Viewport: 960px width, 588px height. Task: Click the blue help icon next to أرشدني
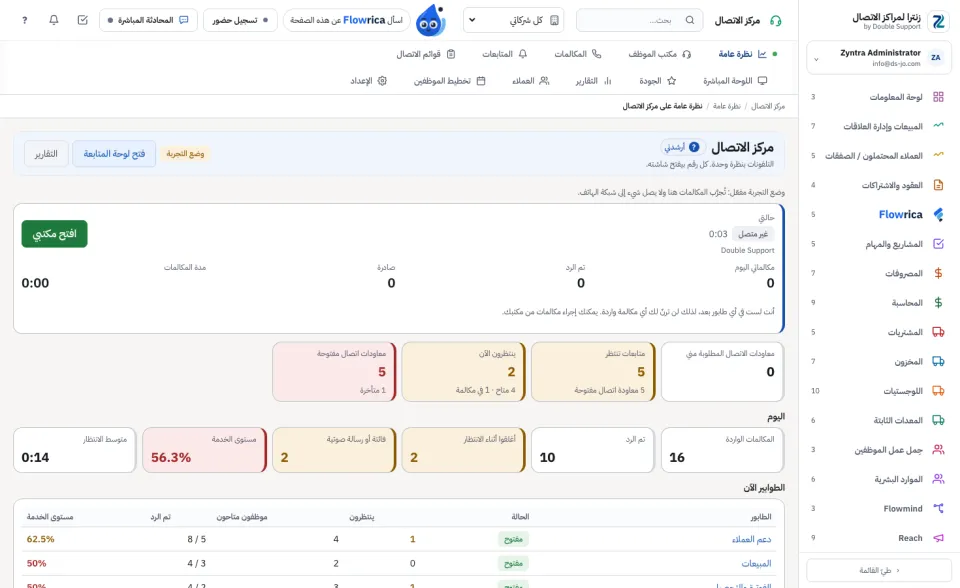[694, 147]
